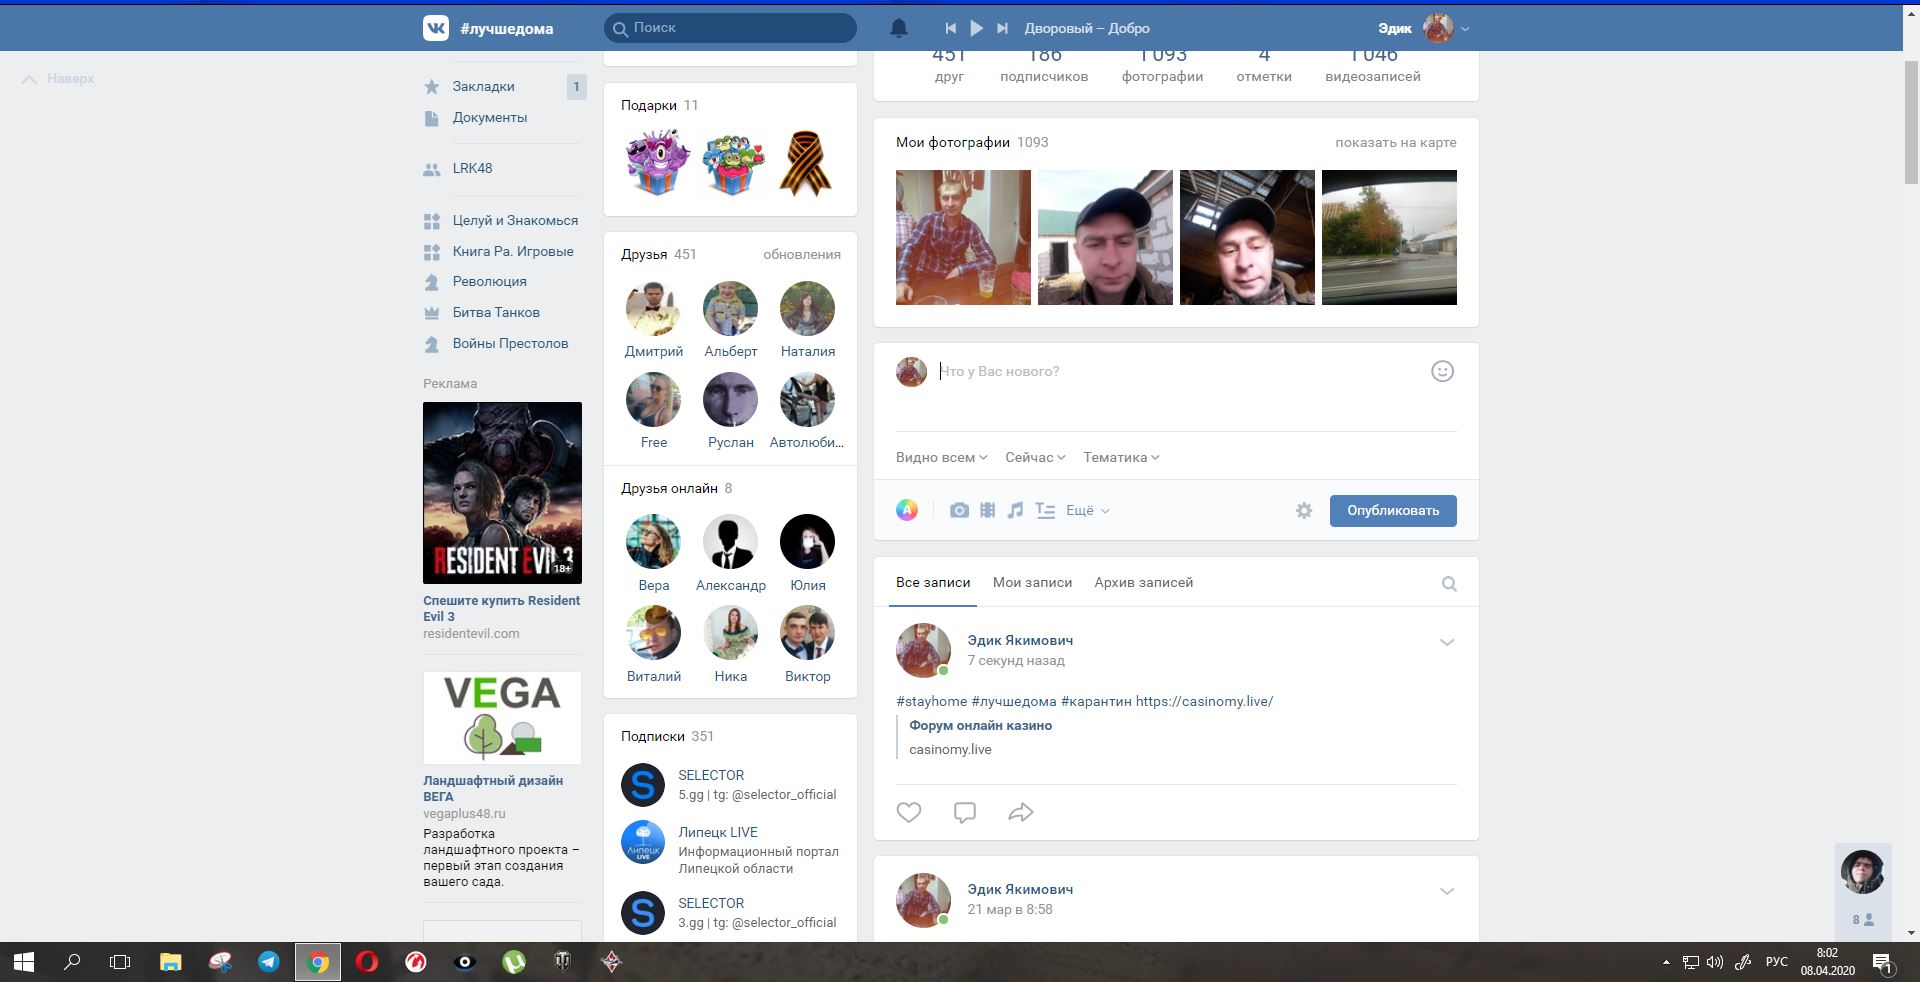Share the casinomy post using the arrow
This screenshot has height=982, width=1920.
tap(1020, 812)
